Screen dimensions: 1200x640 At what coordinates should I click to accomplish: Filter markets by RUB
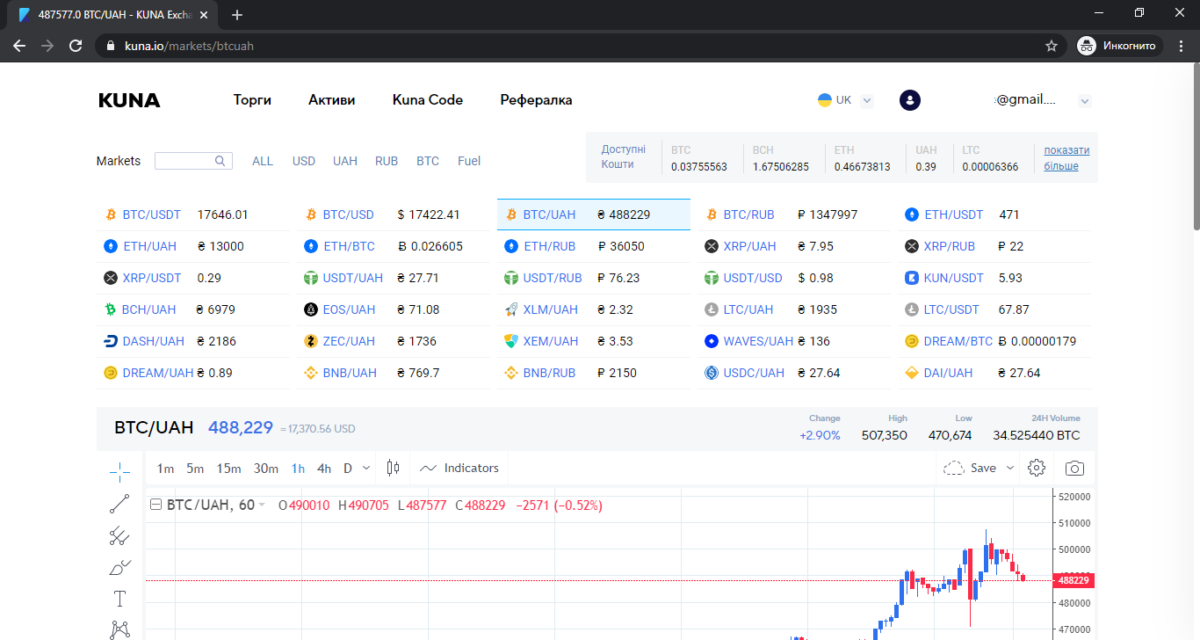click(x=386, y=161)
